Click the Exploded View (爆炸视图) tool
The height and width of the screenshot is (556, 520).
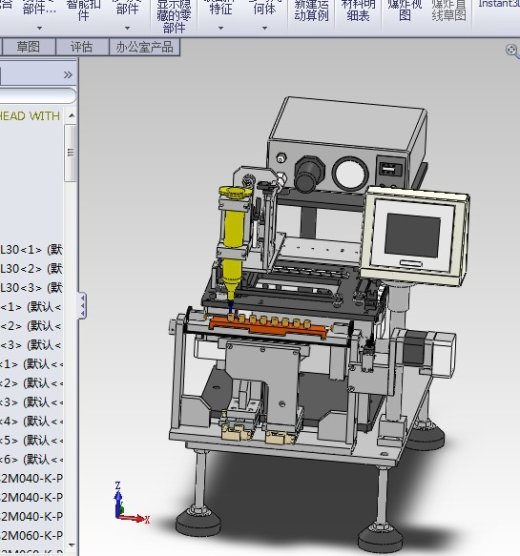click(405, 10)
